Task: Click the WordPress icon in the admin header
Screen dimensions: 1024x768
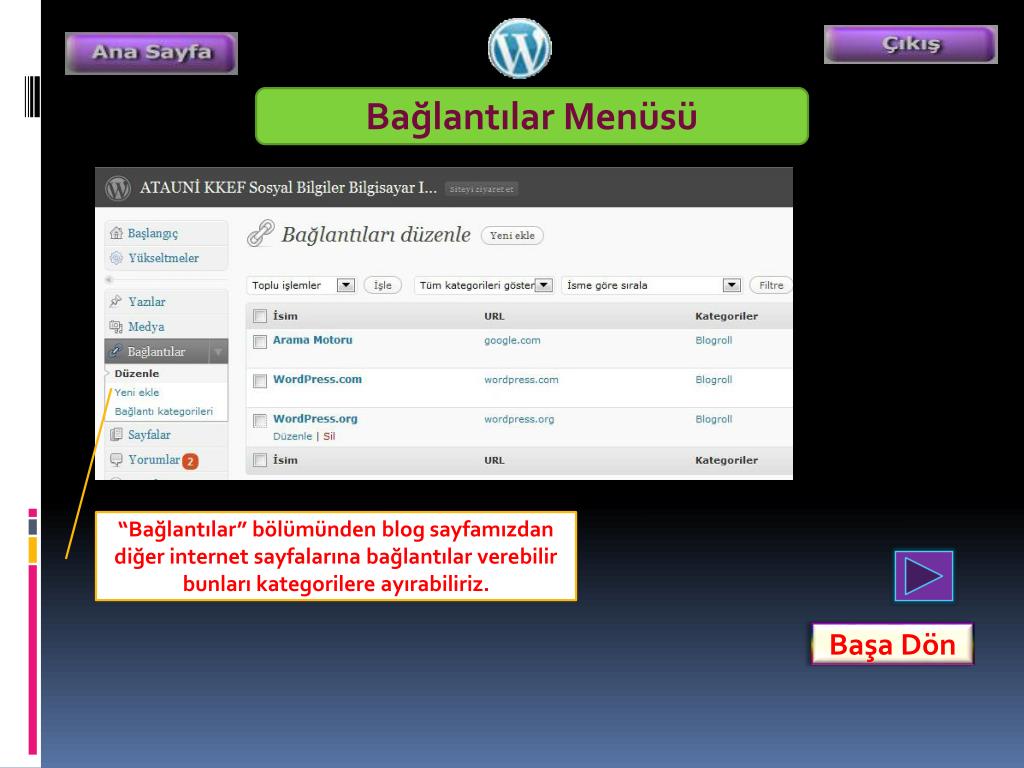Action: [x=118, y=188]
